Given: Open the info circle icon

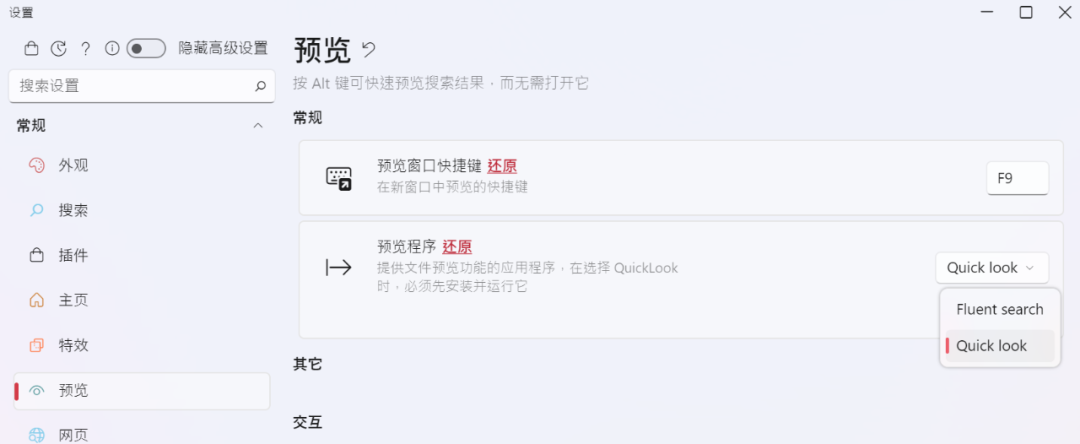Looking at the screenshot, I should pyautogui.click(x=112, y=48).
